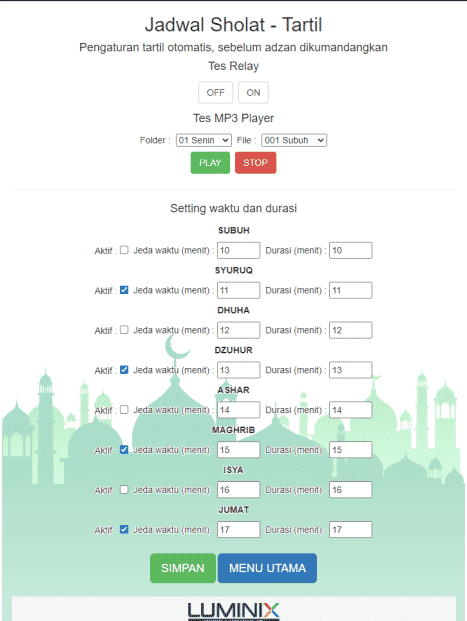Check the ASHAR Aktif checkbox
467x621 pixels.
[x=124, y=410]
